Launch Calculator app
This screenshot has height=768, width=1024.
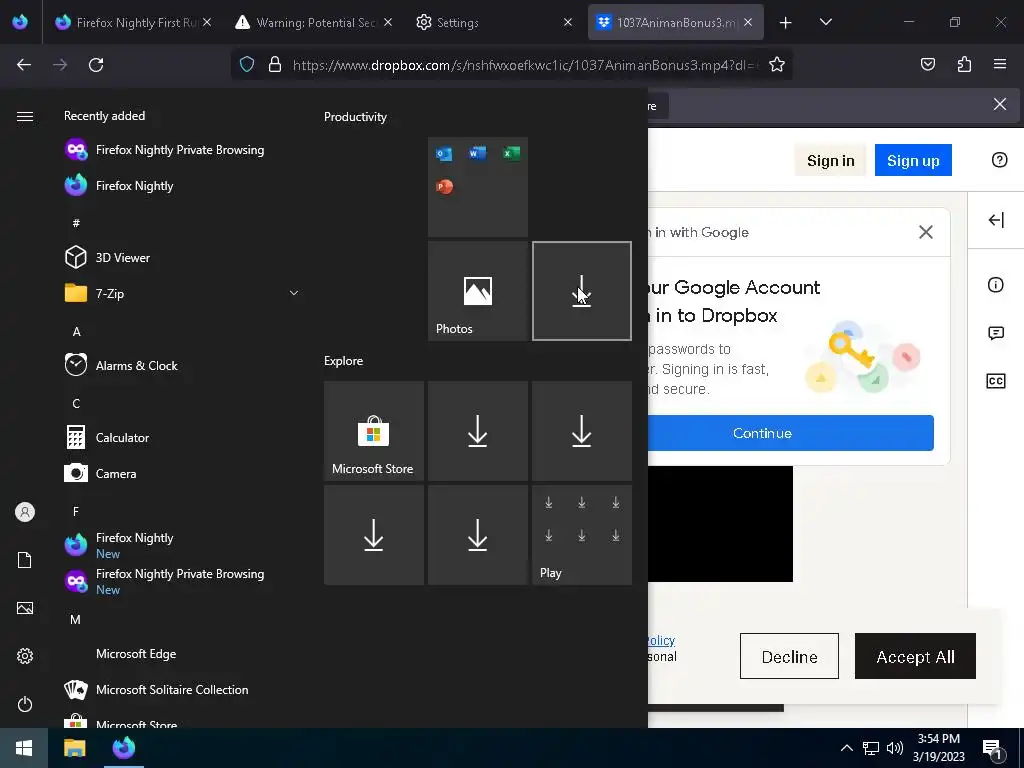(106, 437)
